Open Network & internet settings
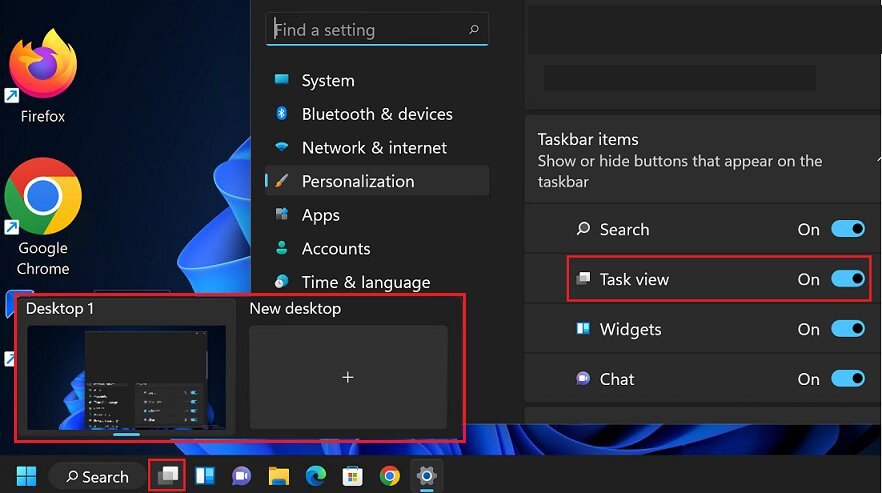The width and height of the screenshot is (882, 493). pos(374,148)
